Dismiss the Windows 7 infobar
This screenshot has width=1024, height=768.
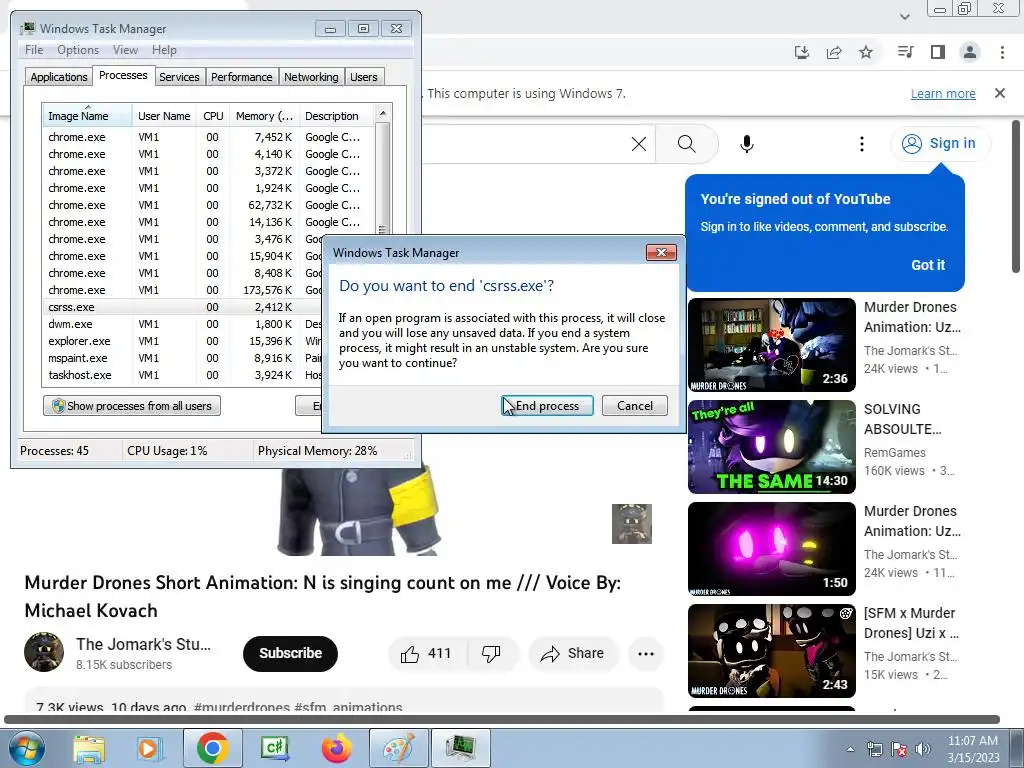tap(1000, 93)
